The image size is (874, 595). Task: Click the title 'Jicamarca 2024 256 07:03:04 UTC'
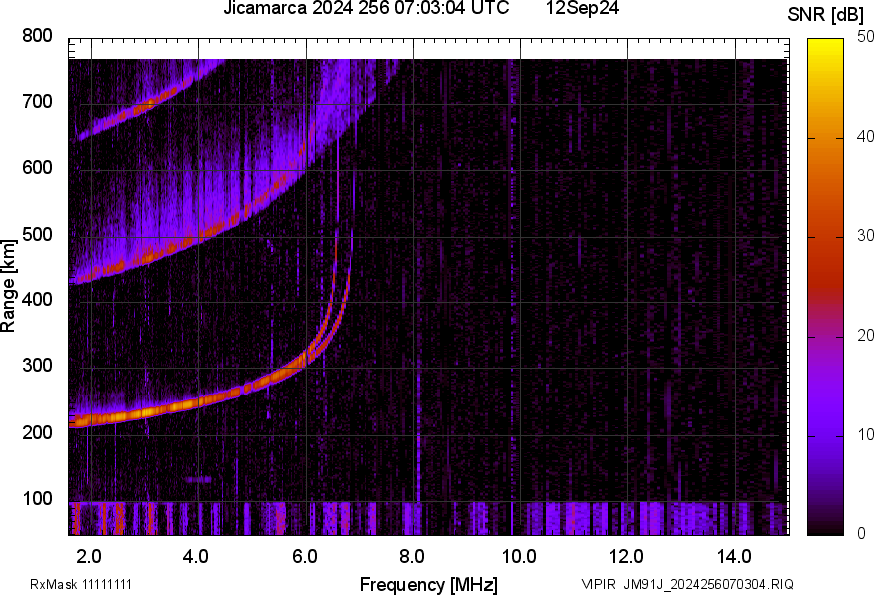point(366,8)
